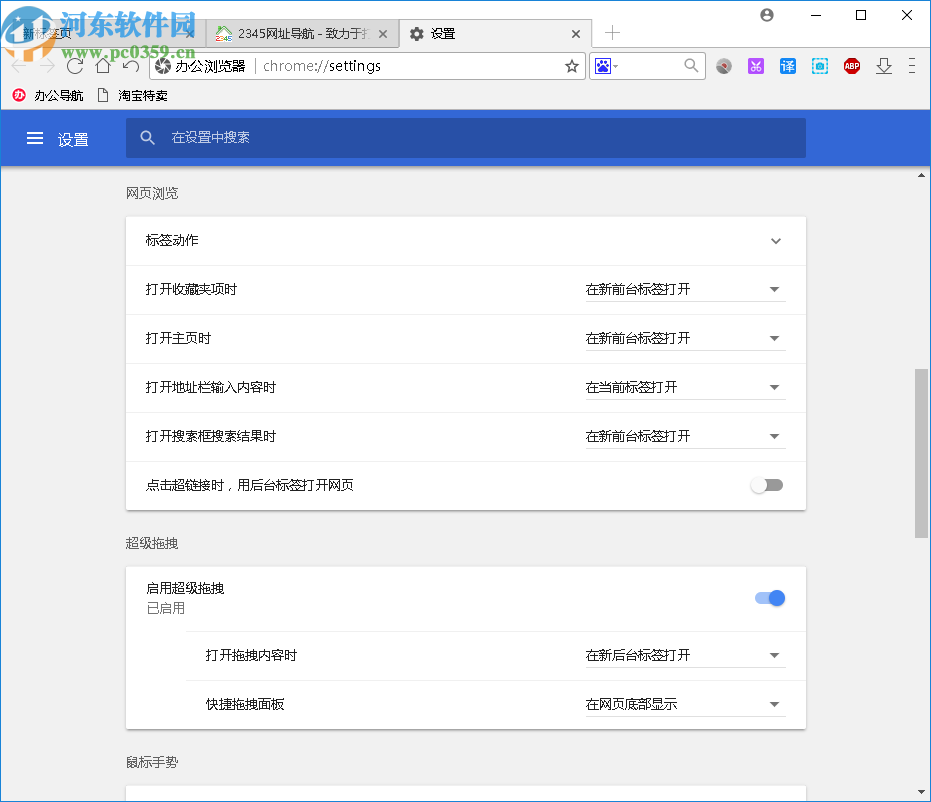This screenshot has width=931, height=802.
Task: Open the browser's three-dot main menu
Action: tap(913, 66)
